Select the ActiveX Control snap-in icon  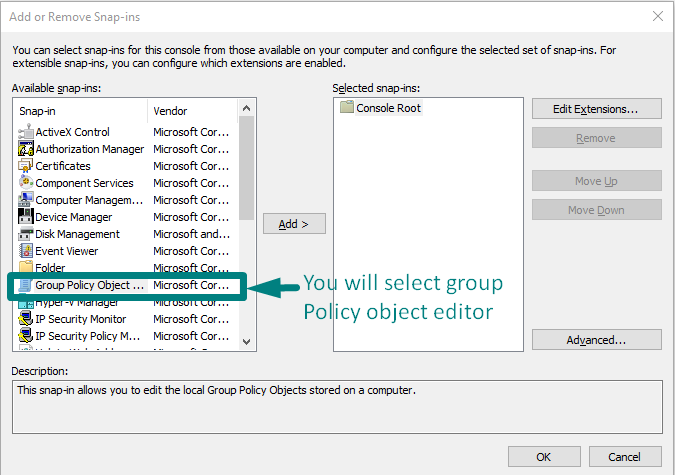(26, 132)
